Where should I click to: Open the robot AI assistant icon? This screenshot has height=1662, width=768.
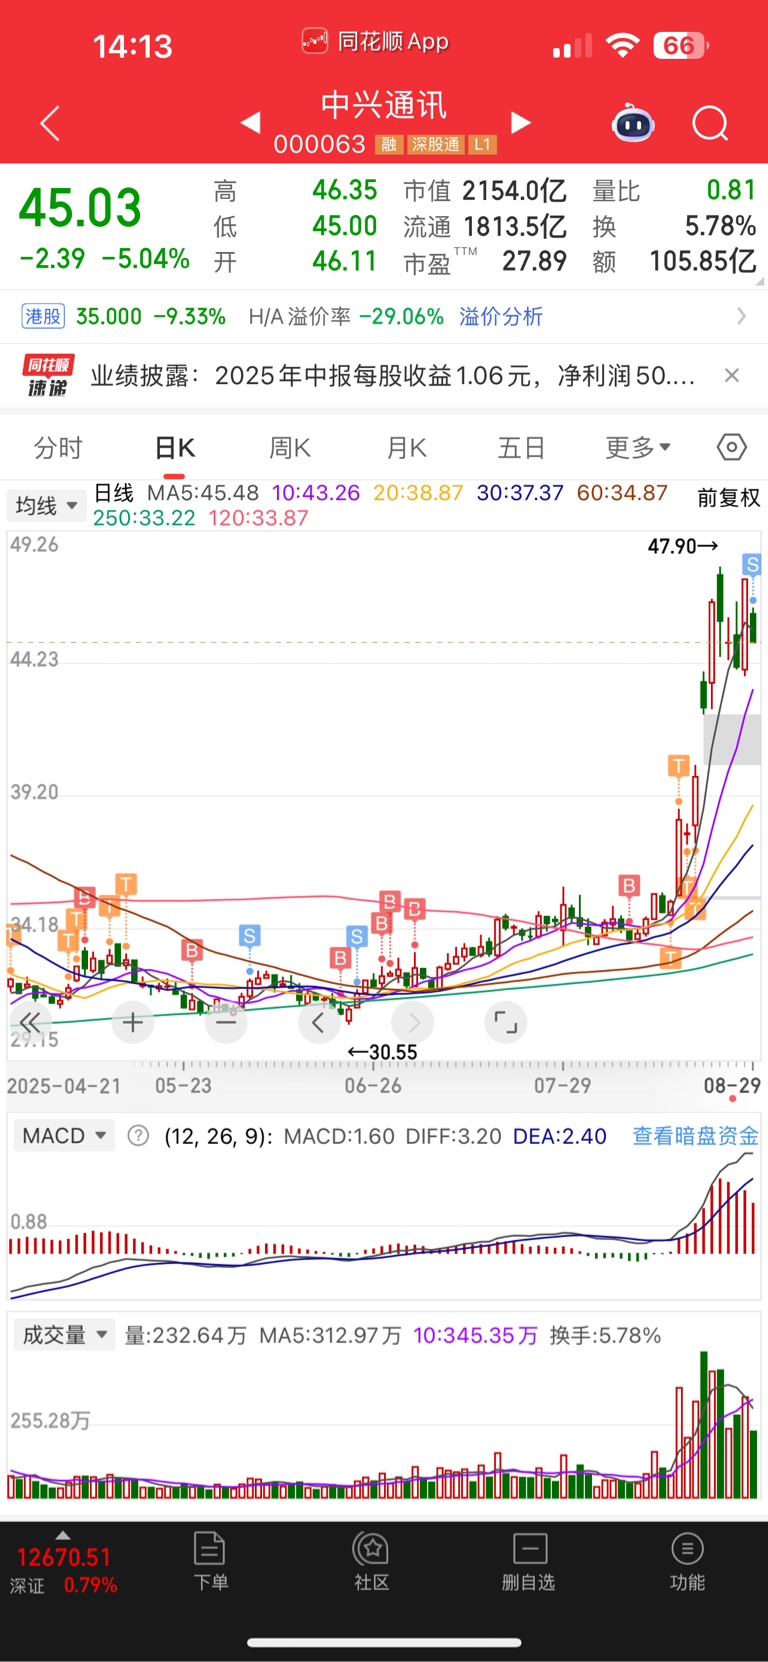pyautogui.click(x=633, y=123)
